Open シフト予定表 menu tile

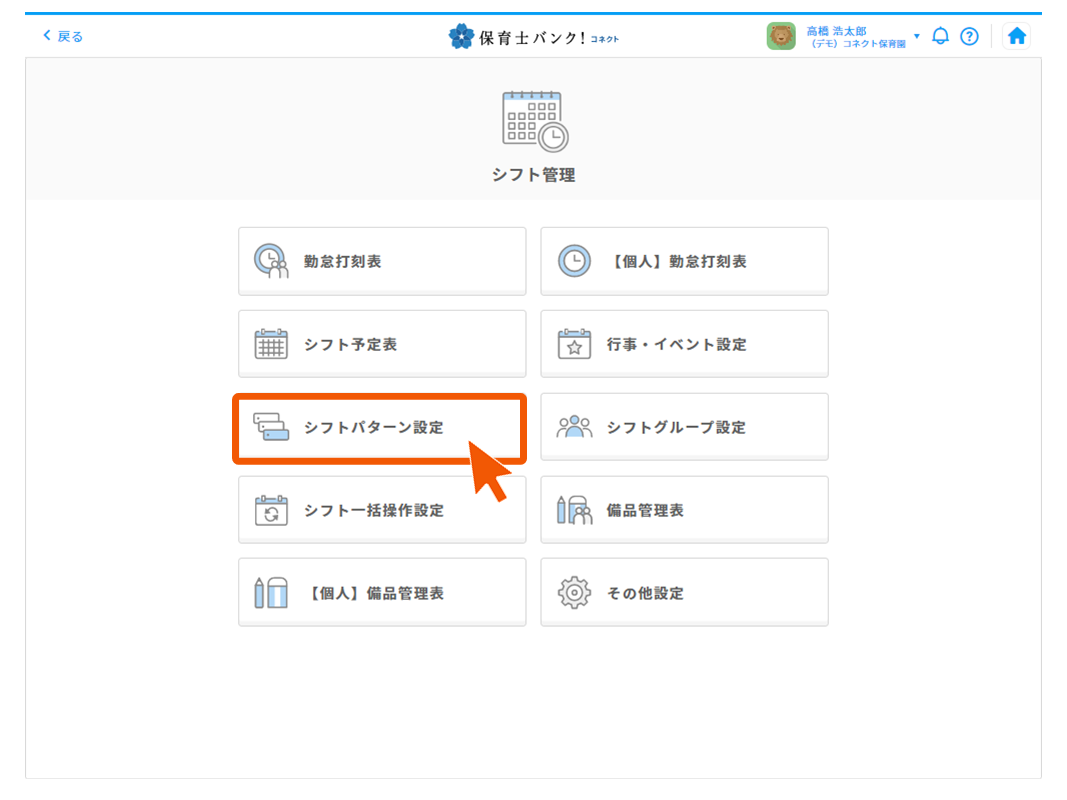point(381,345)
